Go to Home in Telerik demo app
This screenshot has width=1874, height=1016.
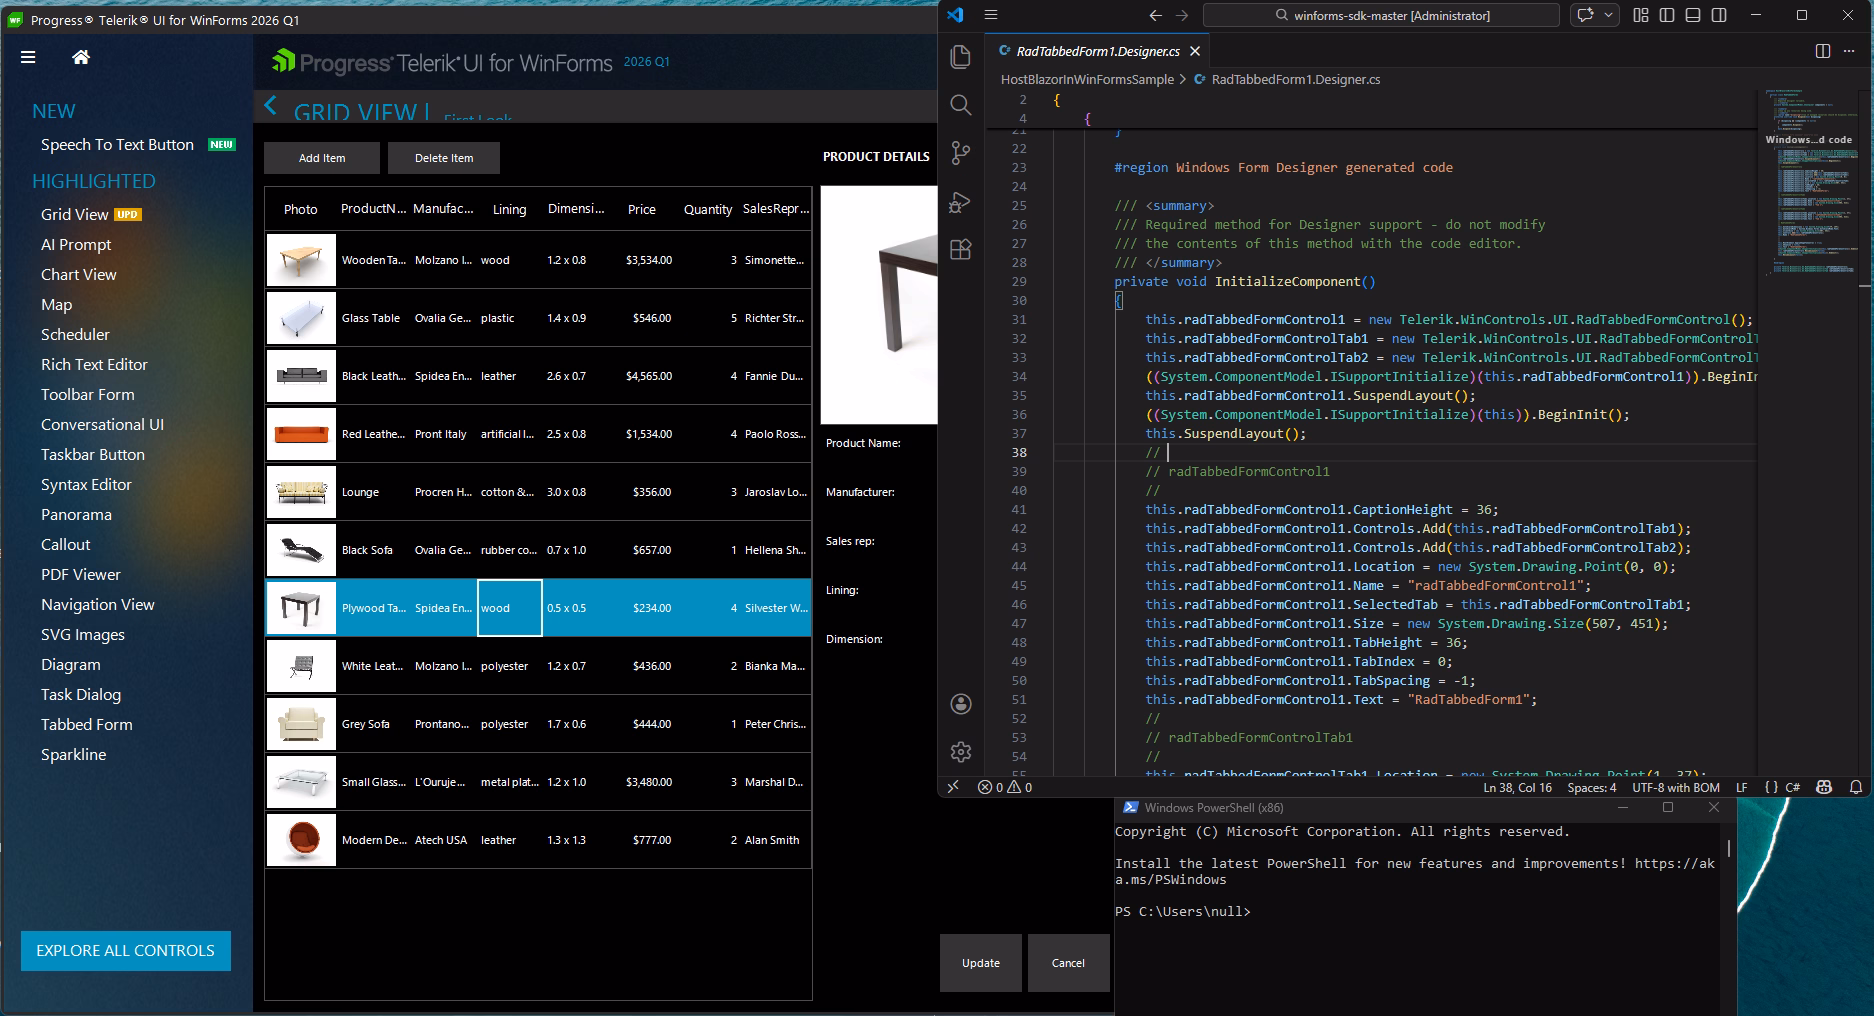point(81,57)
